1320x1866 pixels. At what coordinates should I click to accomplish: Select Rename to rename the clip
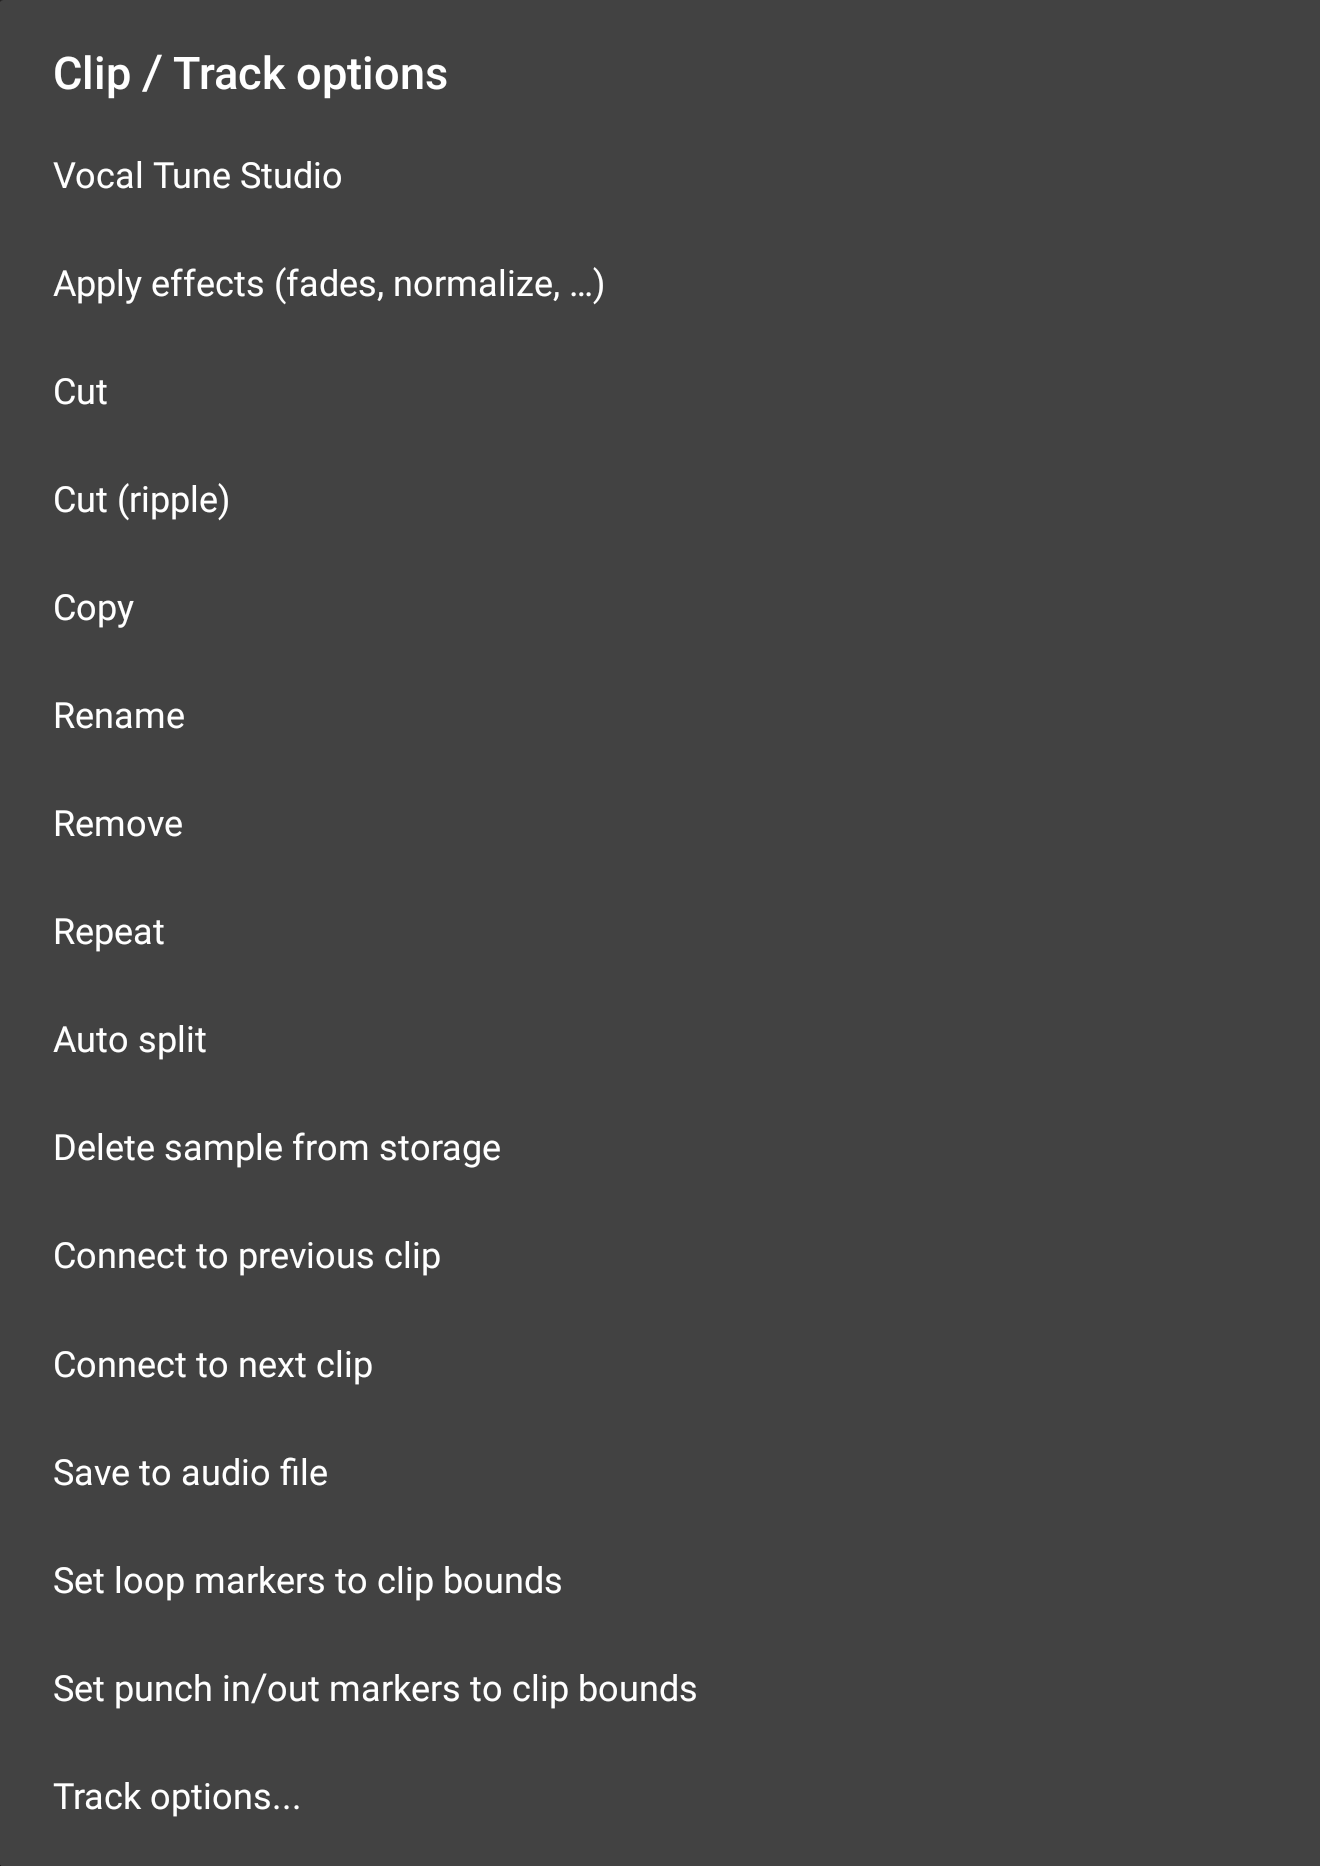tap(119, 716)
